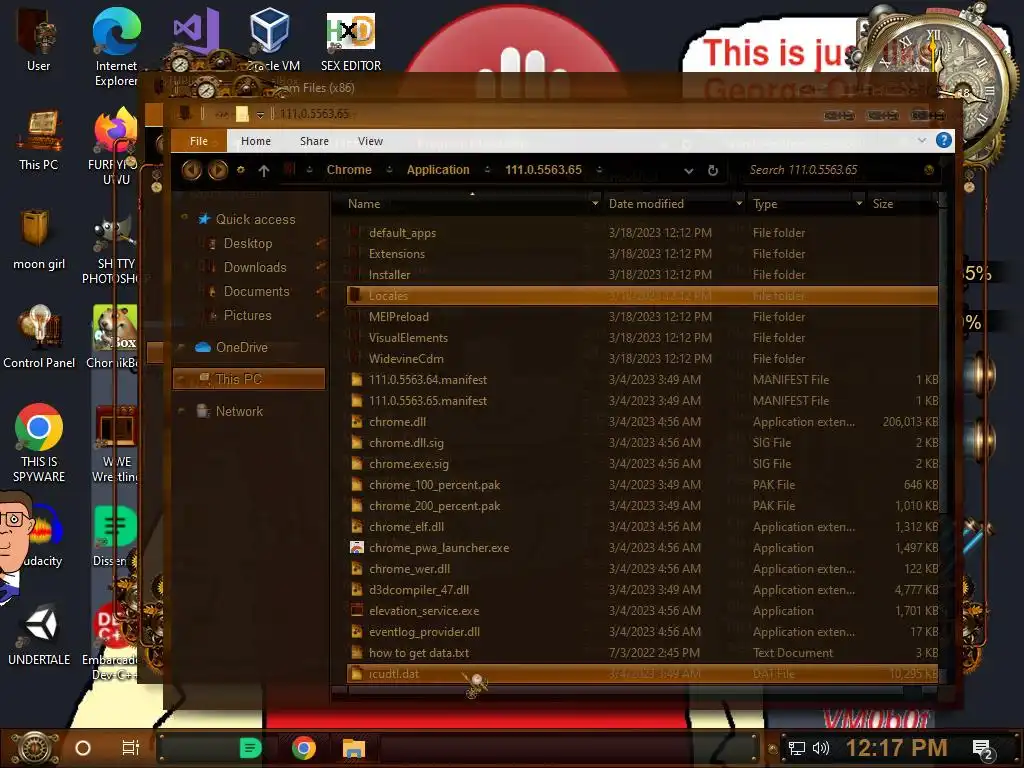Go up one folder level

[264, 170]
